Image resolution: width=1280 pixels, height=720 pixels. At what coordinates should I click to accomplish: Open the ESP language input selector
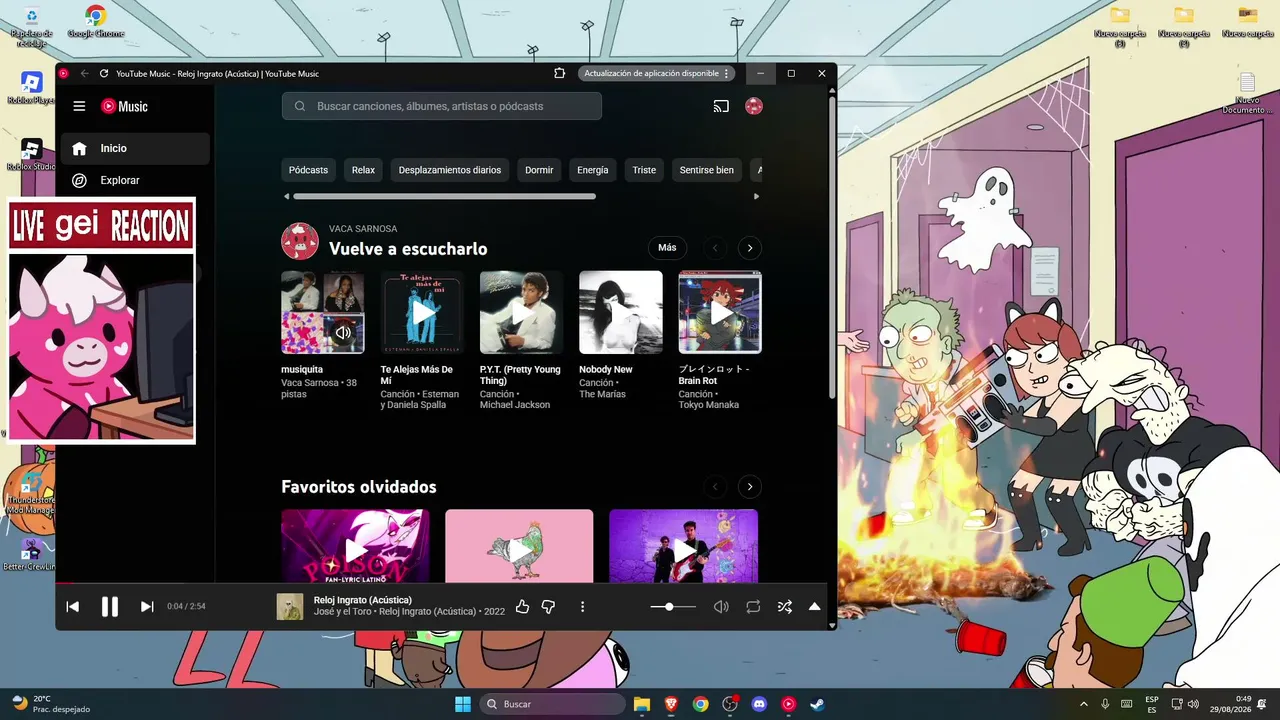pyautogui.click(x=1152, y=704)
